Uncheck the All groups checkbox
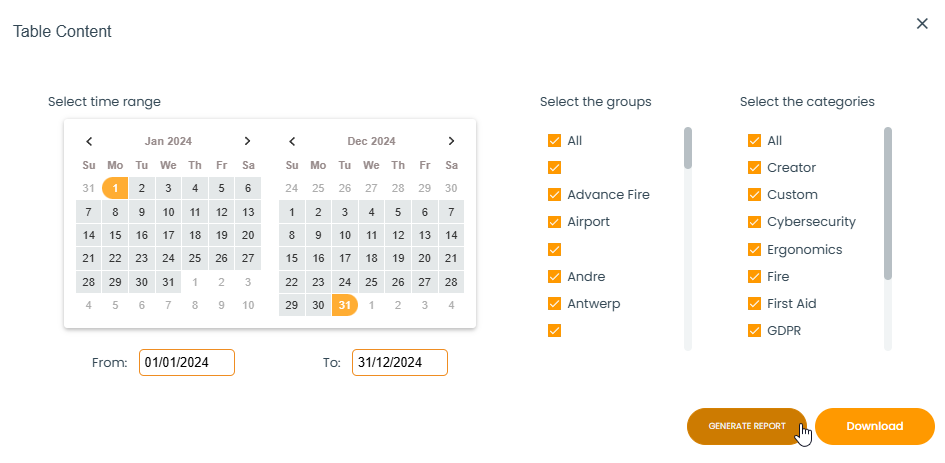The image size is (945, 463). tap(554, 141)
